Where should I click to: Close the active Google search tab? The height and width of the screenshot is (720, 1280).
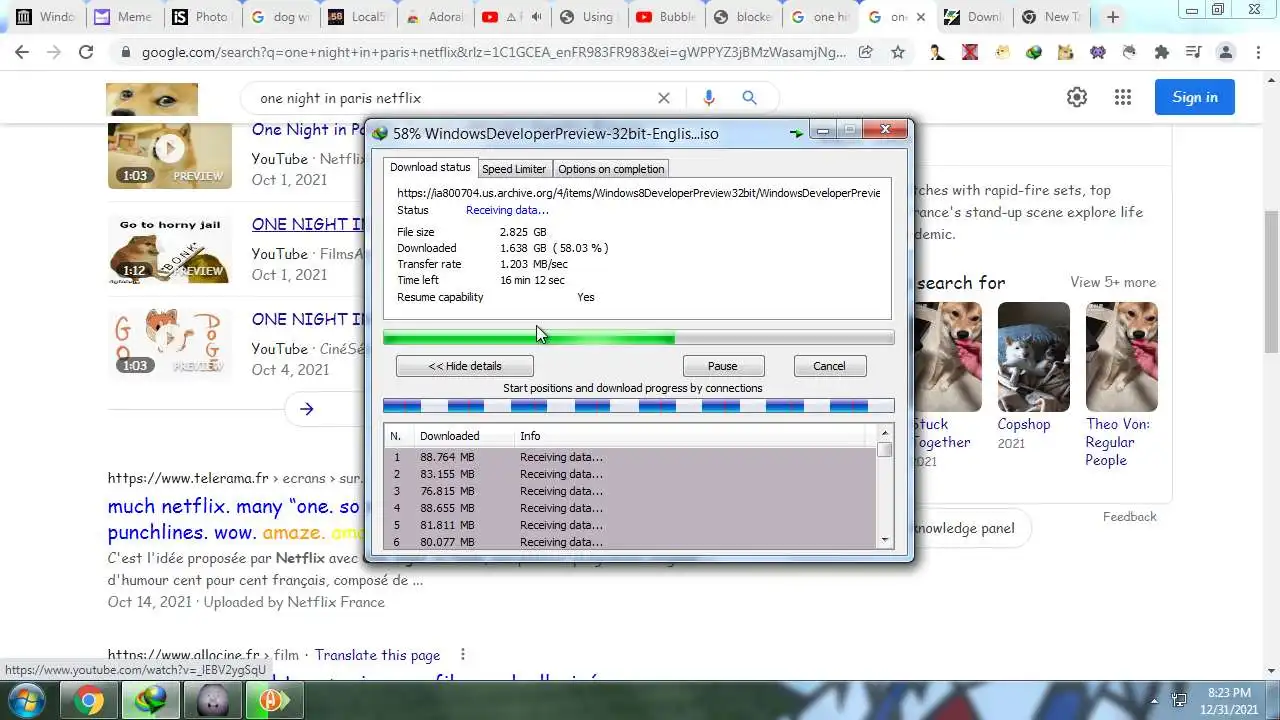[x=921, y=17]
